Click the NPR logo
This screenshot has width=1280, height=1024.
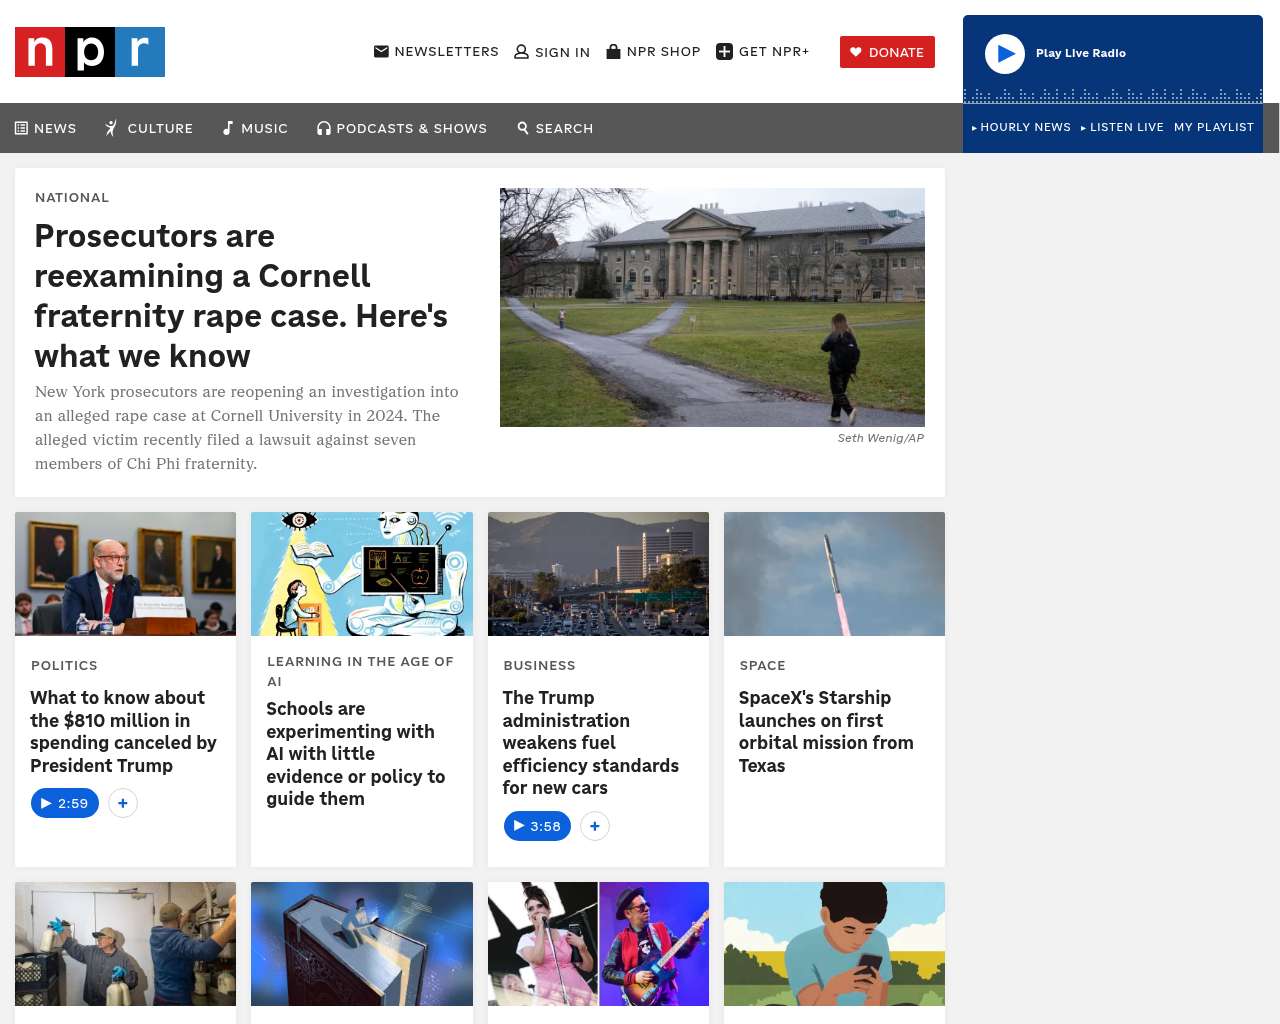pyautogui.click(x=90, y=52)
